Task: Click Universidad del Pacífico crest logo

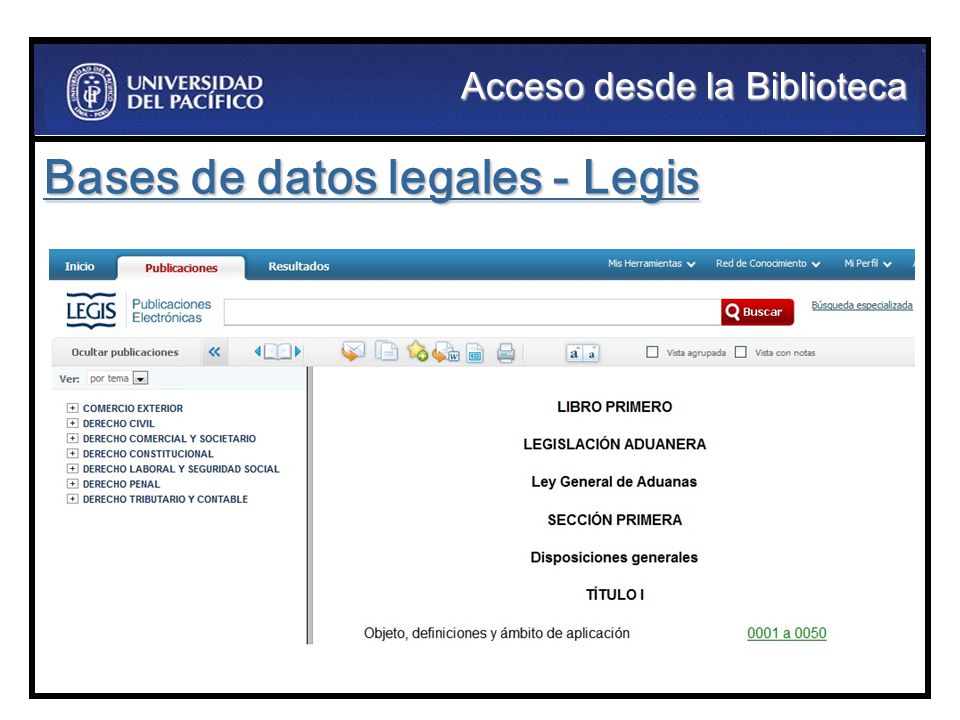Action: [91, 92]
